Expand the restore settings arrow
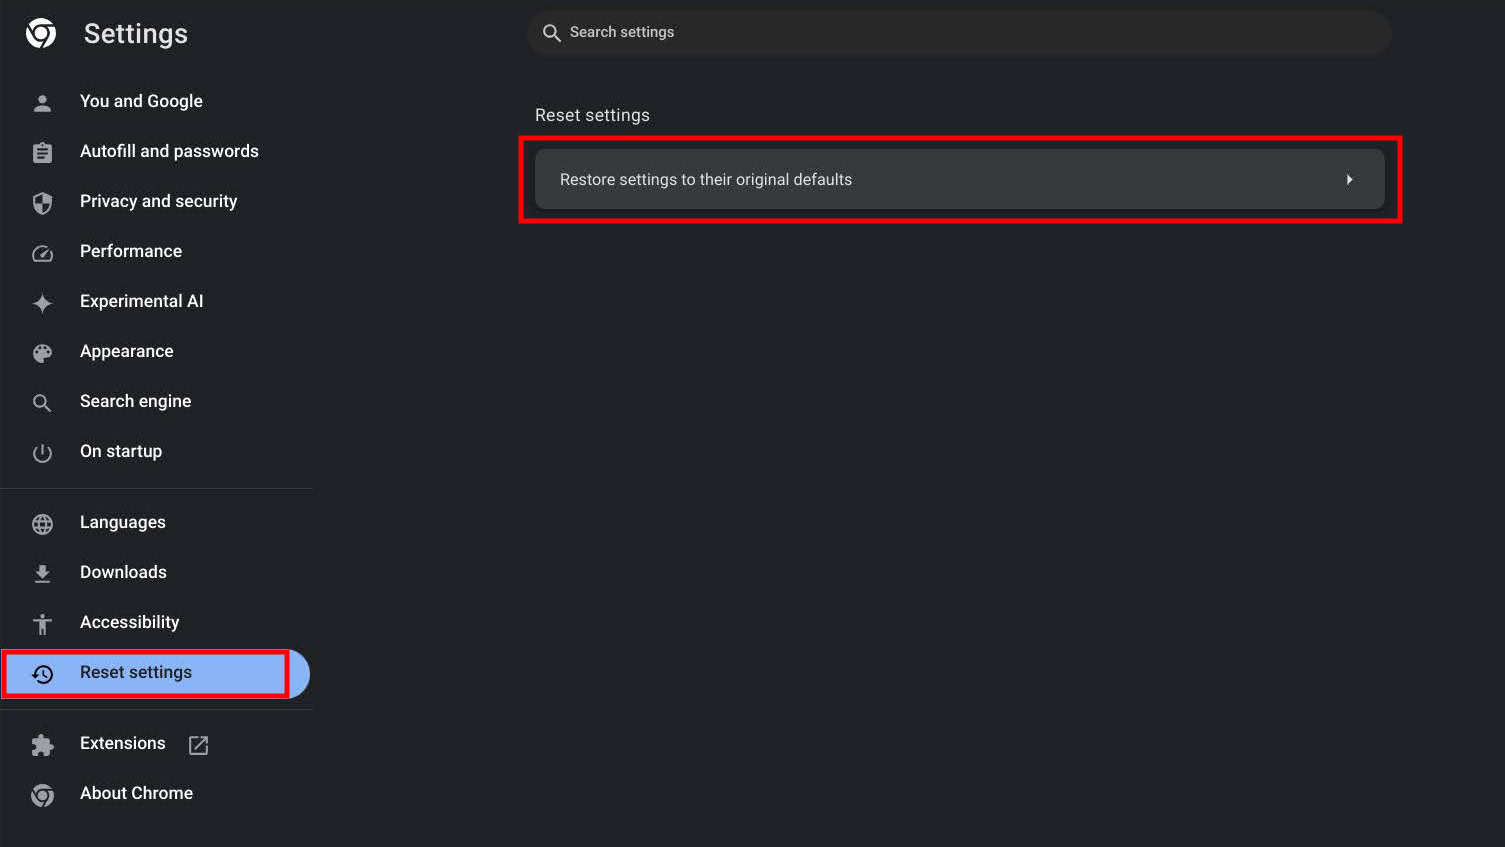Image resolution: width=1505 pixels, height=847 pixels. point(1349,180)
